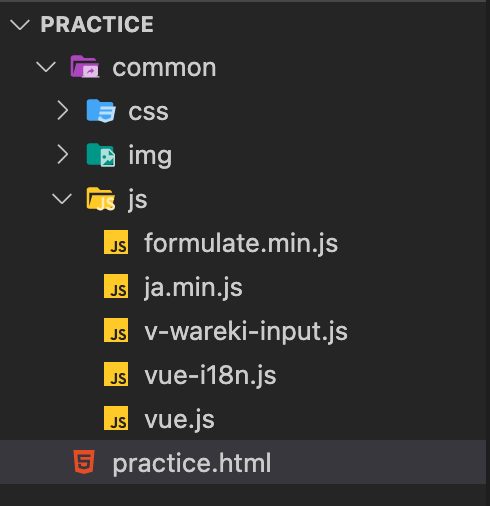This screenshot has height=506, width=490.
Task: Collapse the common folder chevron
Action: [x=46, y=67]
